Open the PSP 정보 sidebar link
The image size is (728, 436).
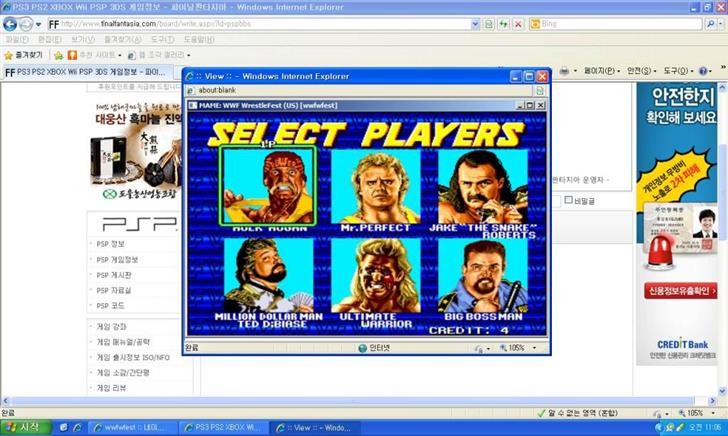[110, 244]
